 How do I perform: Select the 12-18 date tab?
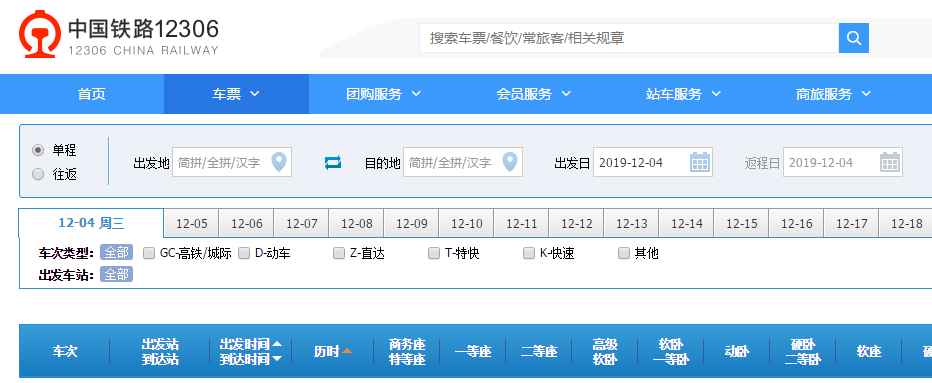[x=906, y=224]
